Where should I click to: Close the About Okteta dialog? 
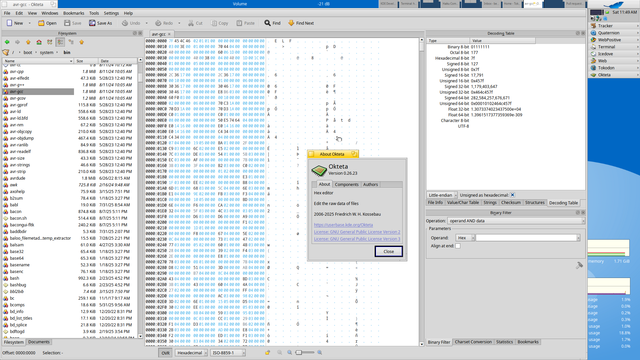click(x=389, y=251)
